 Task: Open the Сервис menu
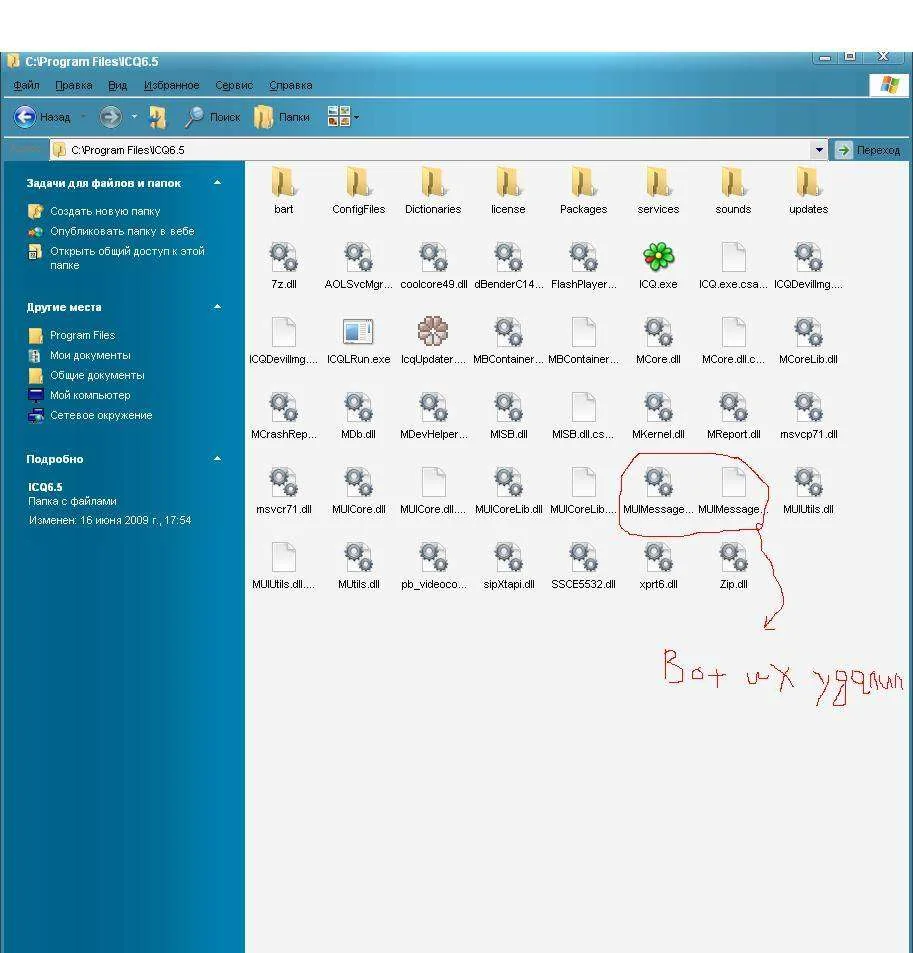234,85
